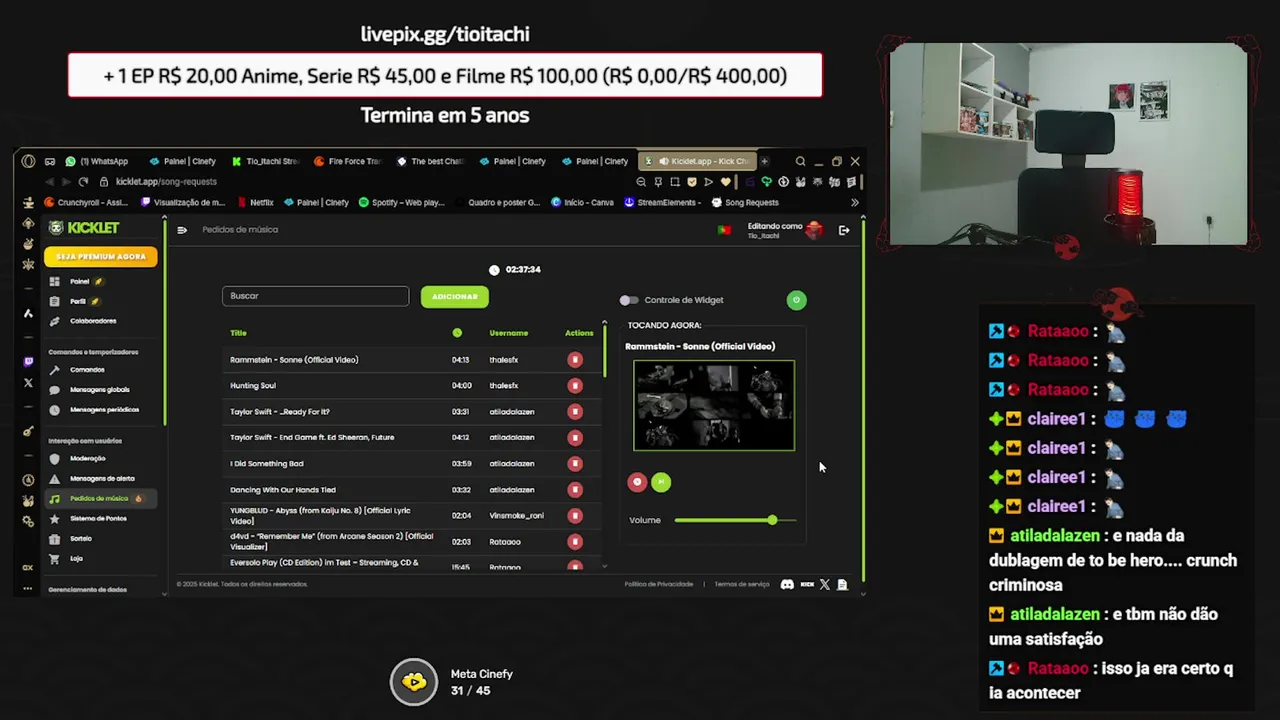Click browser search icon in tab bar
The width and height of the screenshot is (1280, 720).
(800, 161)
